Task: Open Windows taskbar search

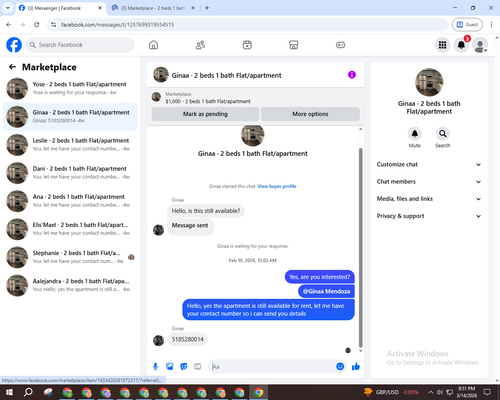Action: tap(28, 392)
